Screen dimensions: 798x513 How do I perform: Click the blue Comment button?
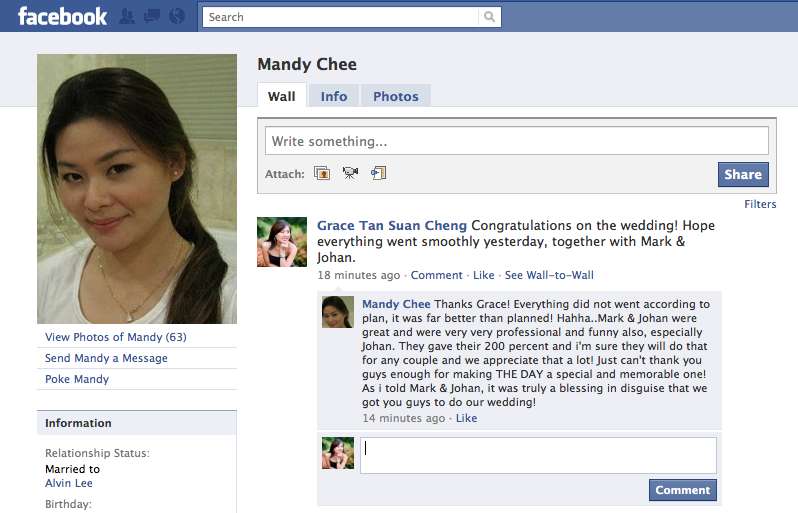click(x=682, y=490)
